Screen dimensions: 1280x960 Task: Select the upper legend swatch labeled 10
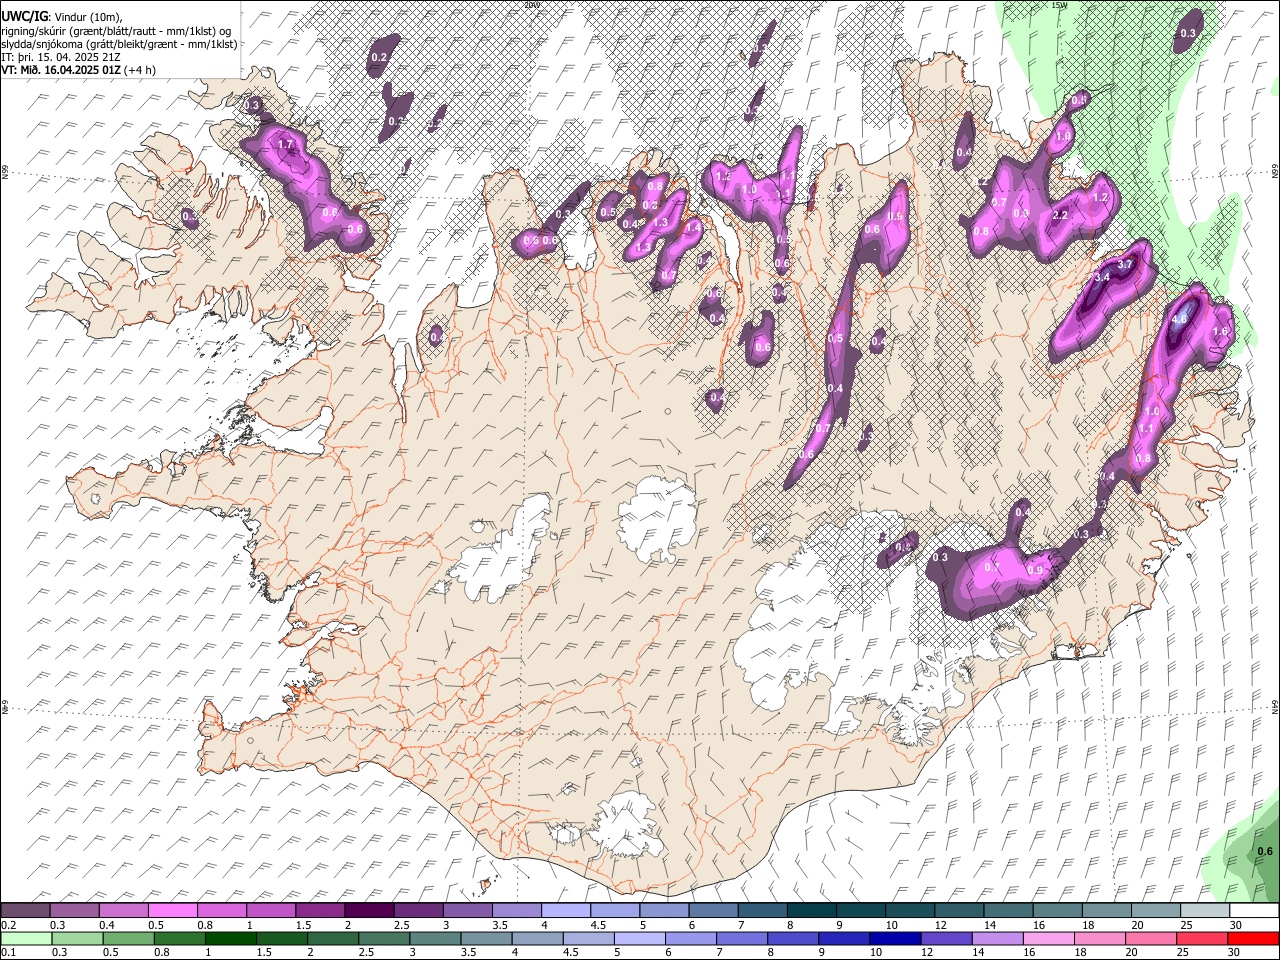click(908, 910)
